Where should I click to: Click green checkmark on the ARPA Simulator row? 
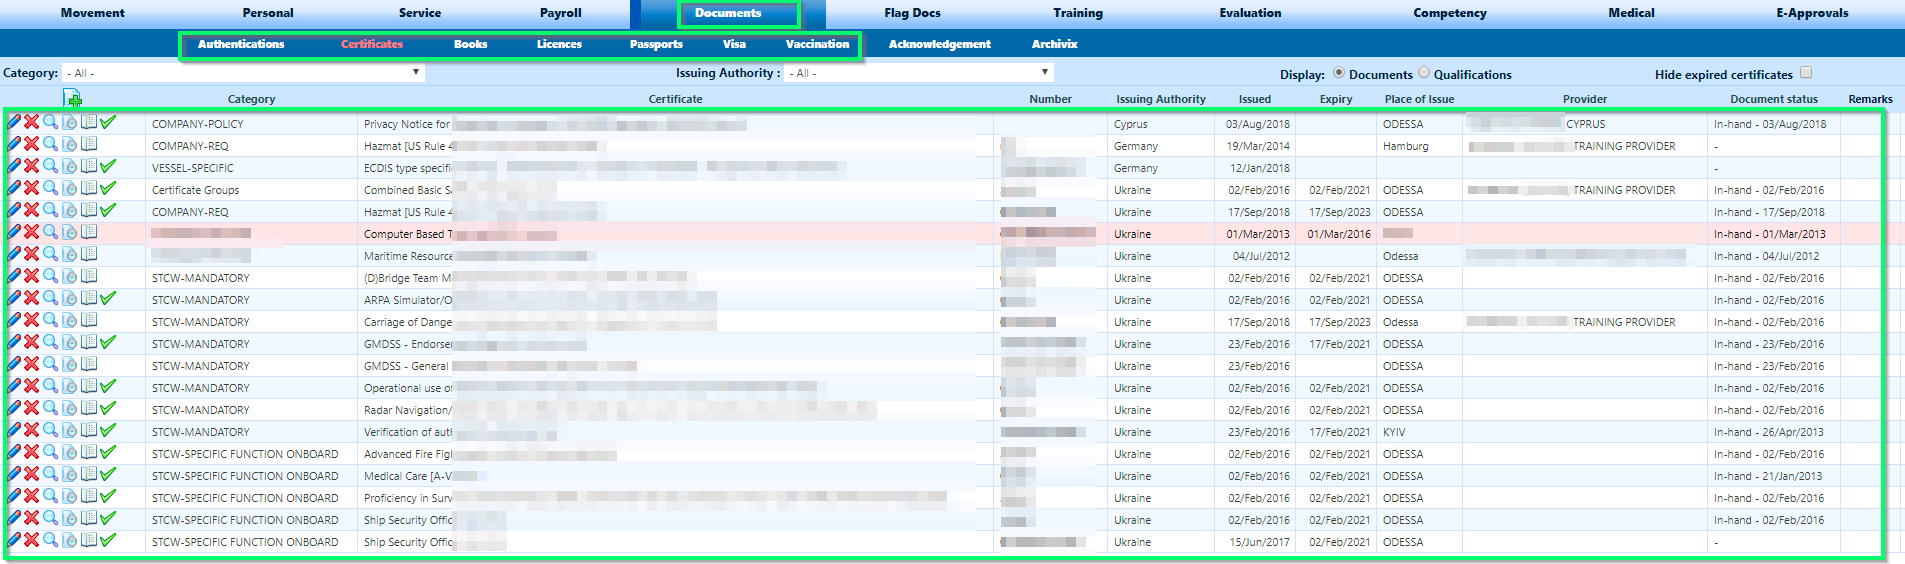click(x=108, y=298)
